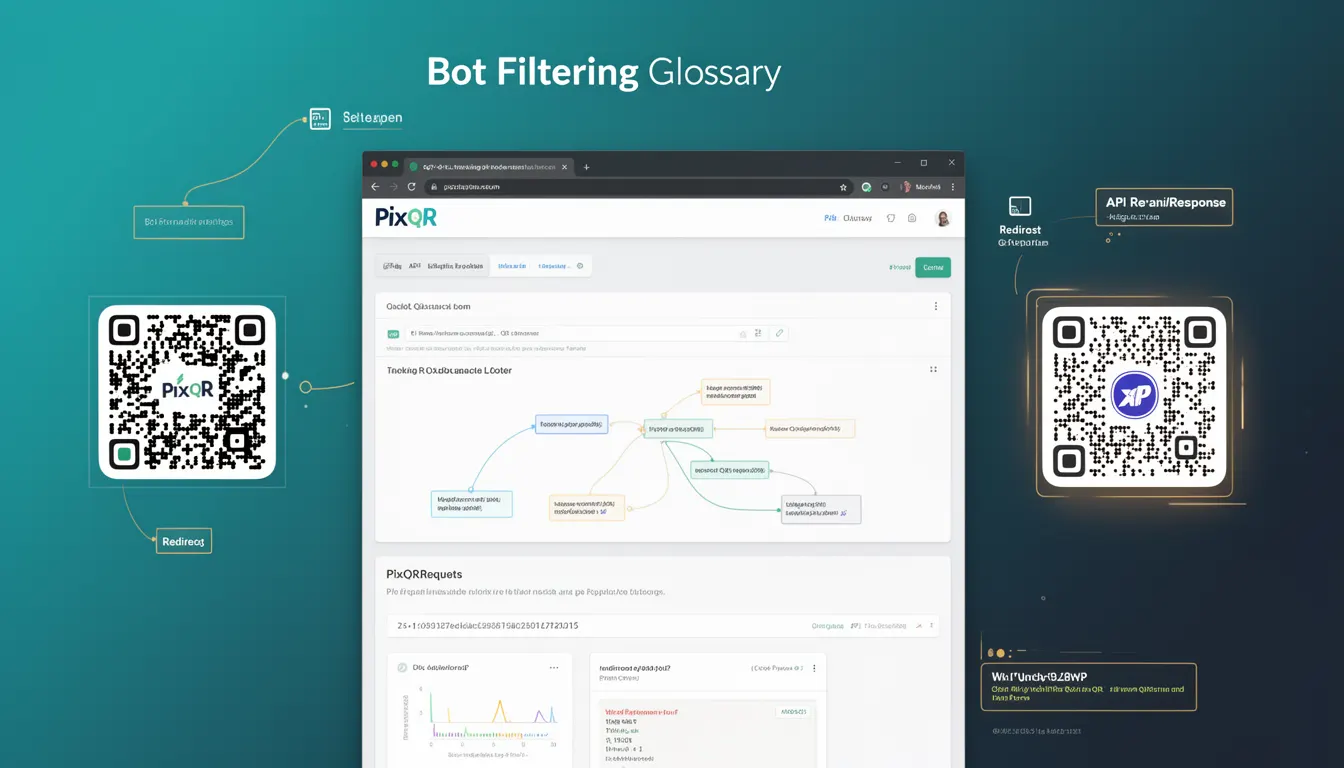Click the right QR code with XP logo
The width and height of the screenshot is (1344, 768).
[x=1134, y=397]
